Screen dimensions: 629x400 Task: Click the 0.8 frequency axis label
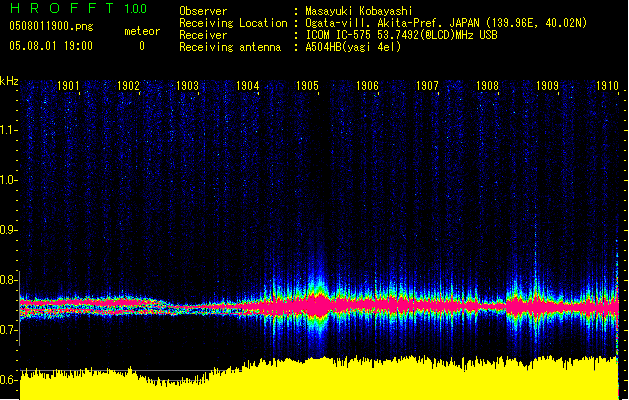[9, 280]
